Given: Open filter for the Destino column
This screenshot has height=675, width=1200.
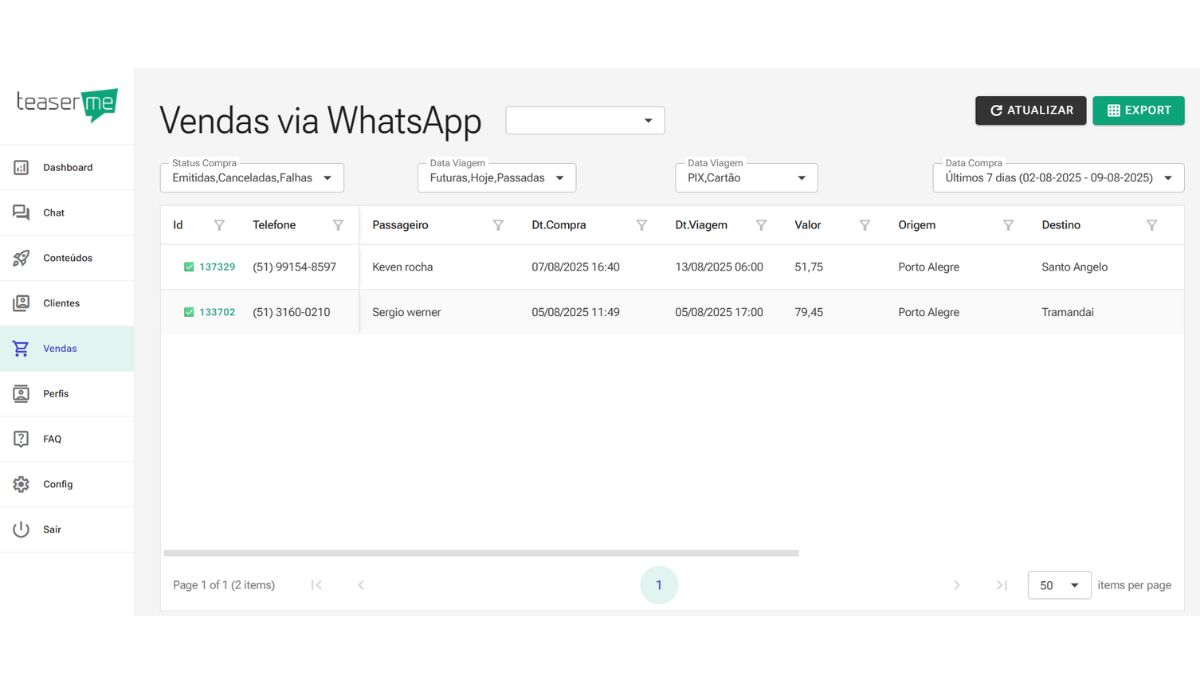Looking at the screenshot, I should (1152, 226).
